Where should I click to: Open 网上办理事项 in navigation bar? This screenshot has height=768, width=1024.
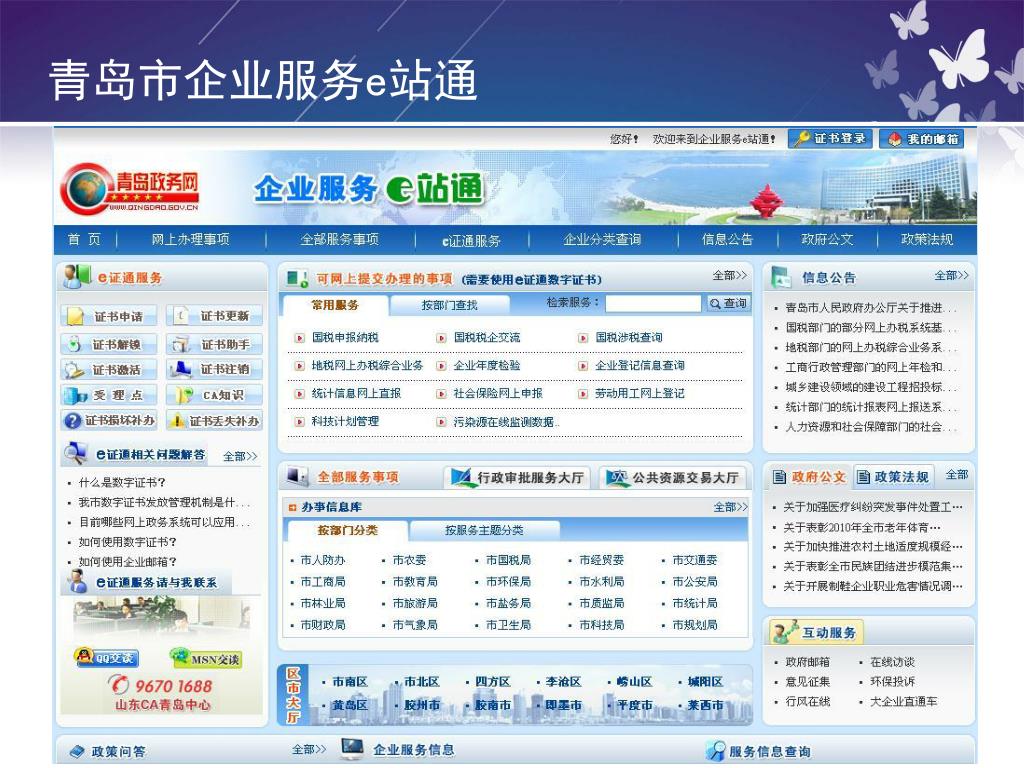(190, 240)
